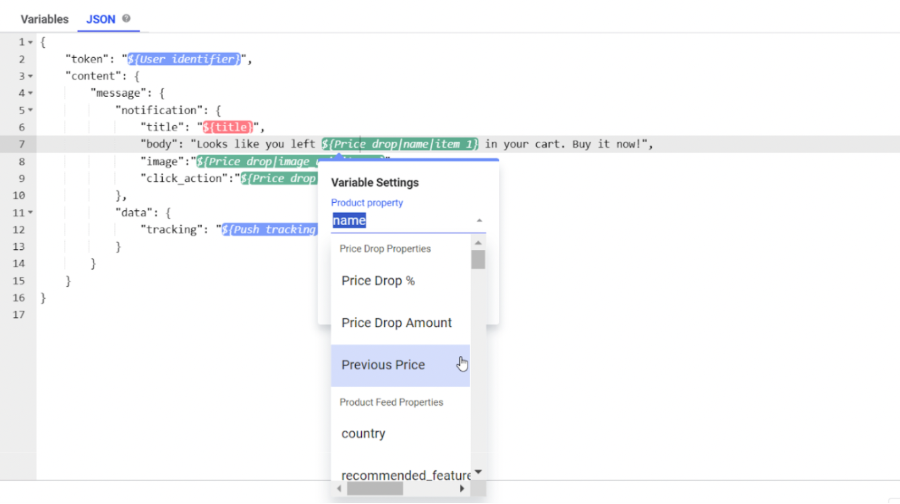This screenshot has width=900, height=504.
Task: Select the JSON tab
Action: 100,19
